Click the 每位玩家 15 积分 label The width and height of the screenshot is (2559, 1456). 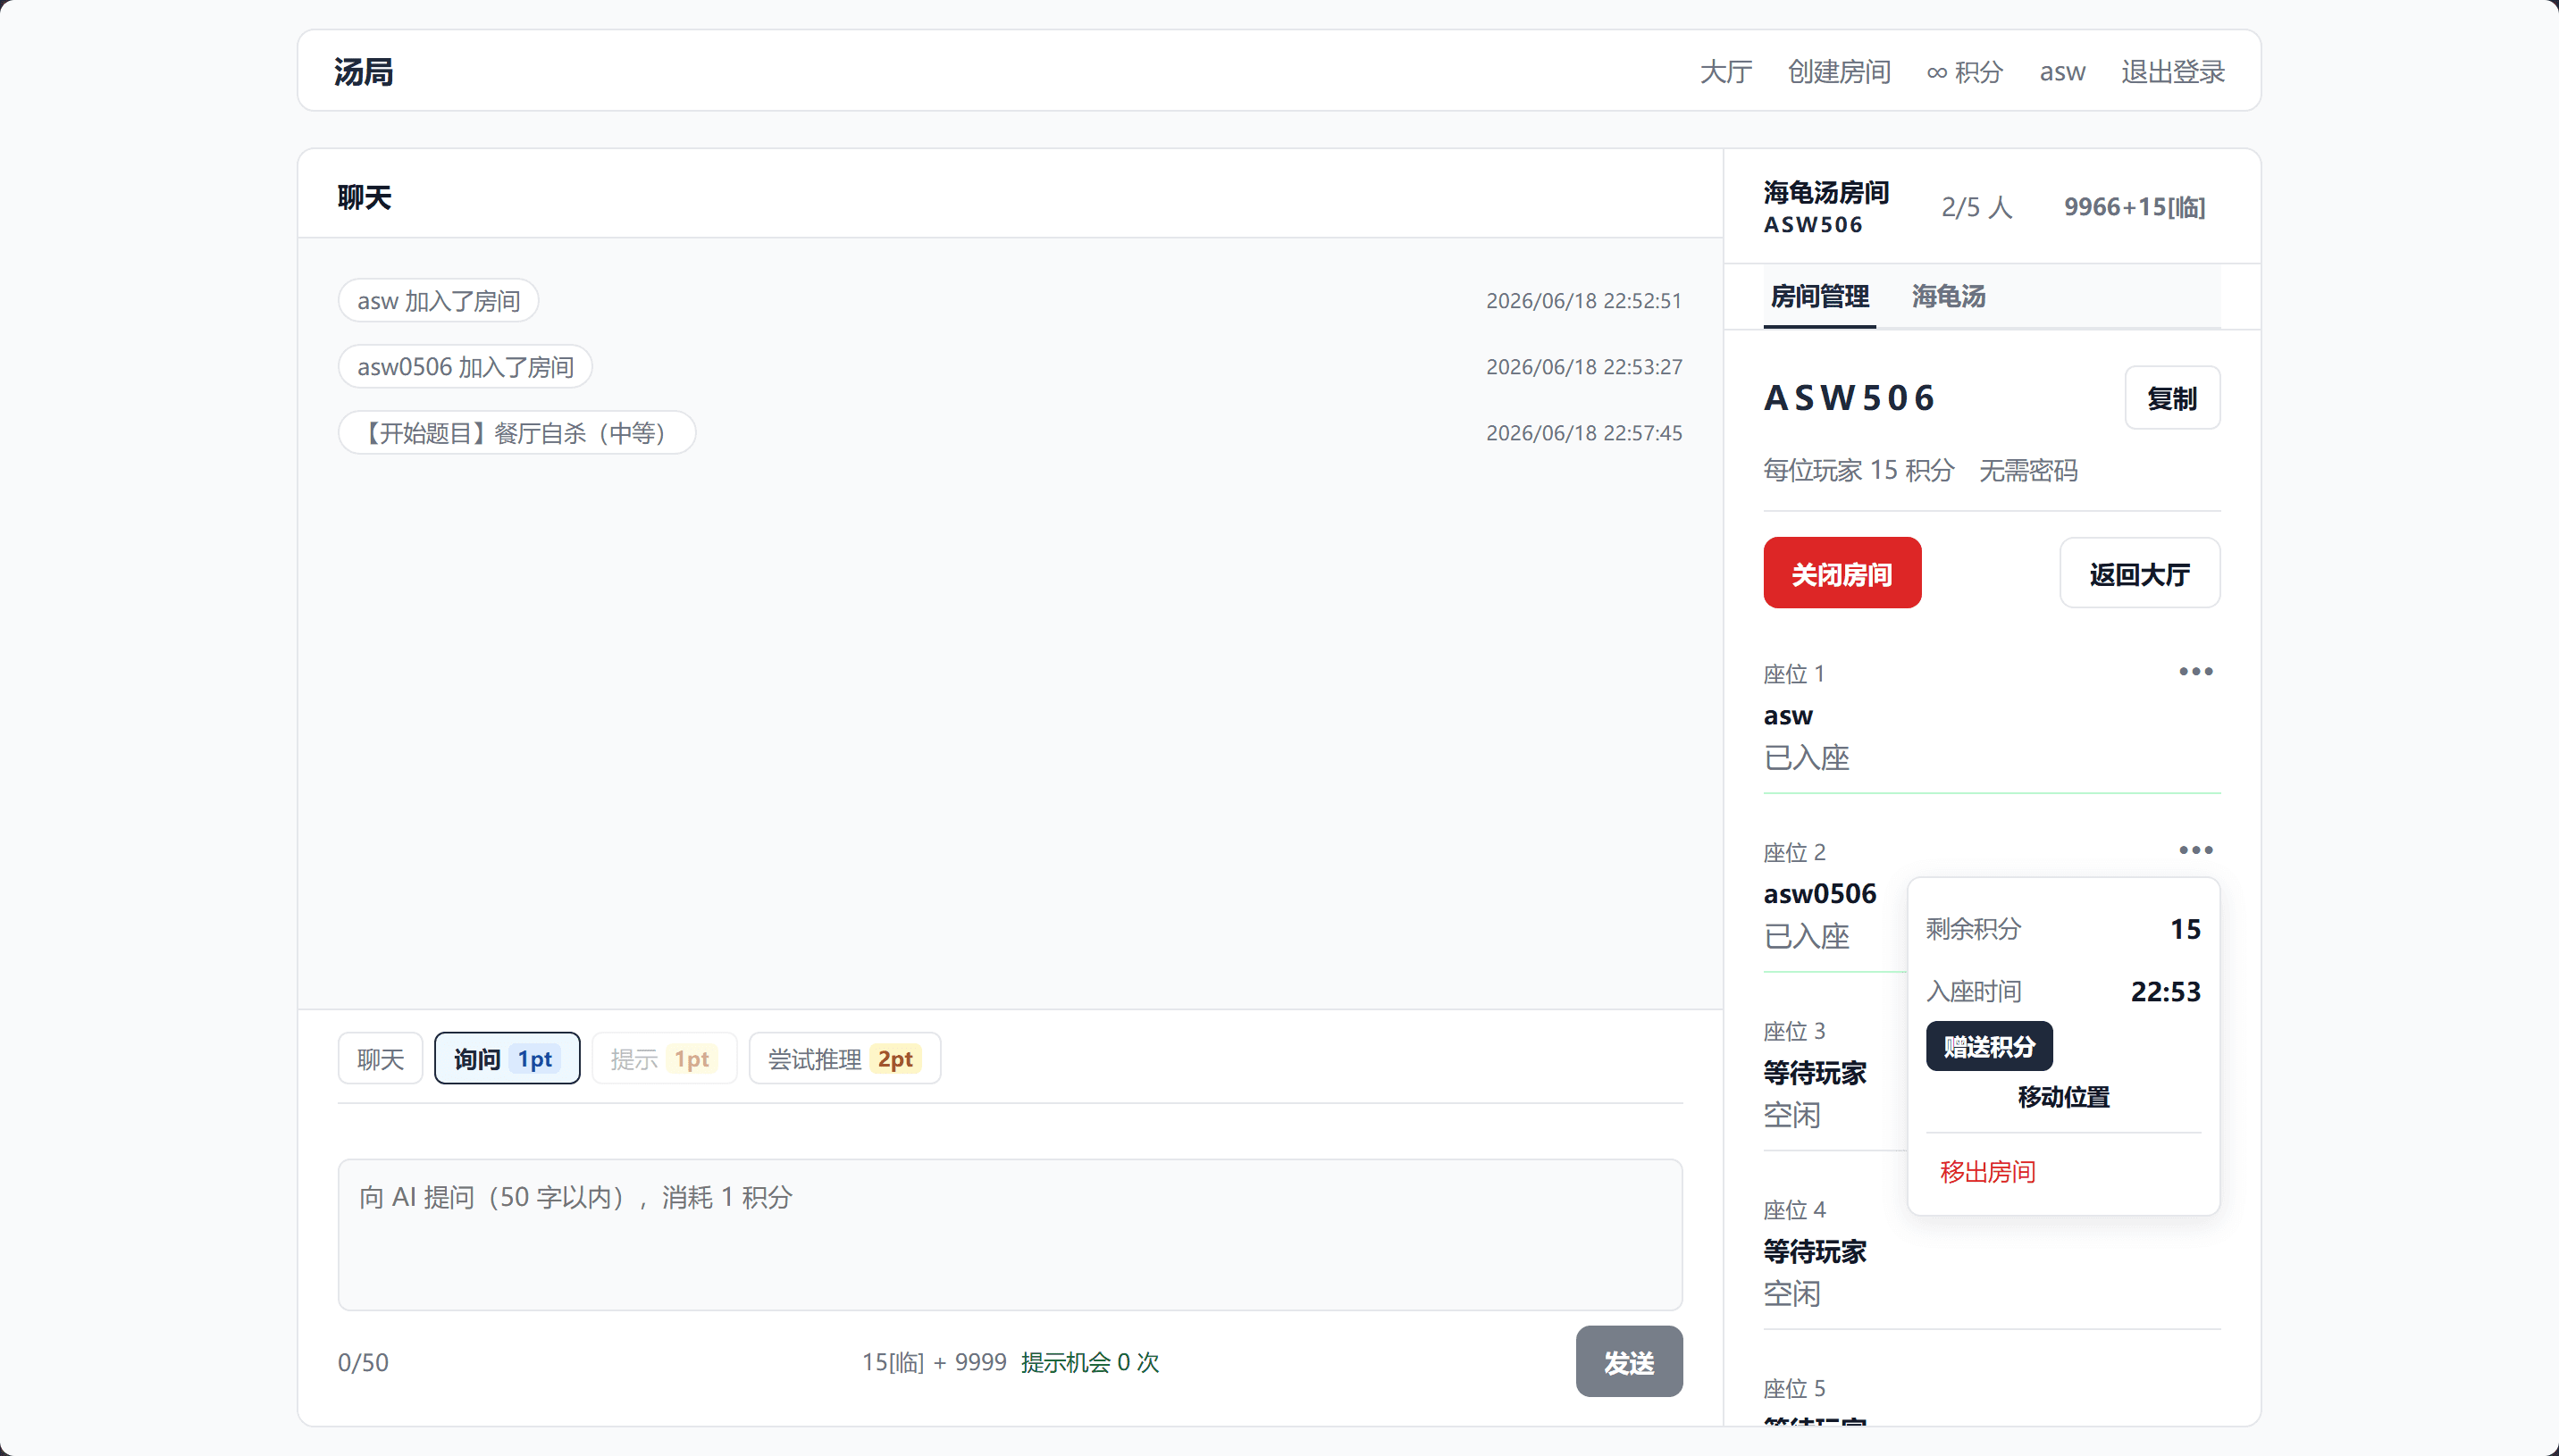(x=1858, y=469)
